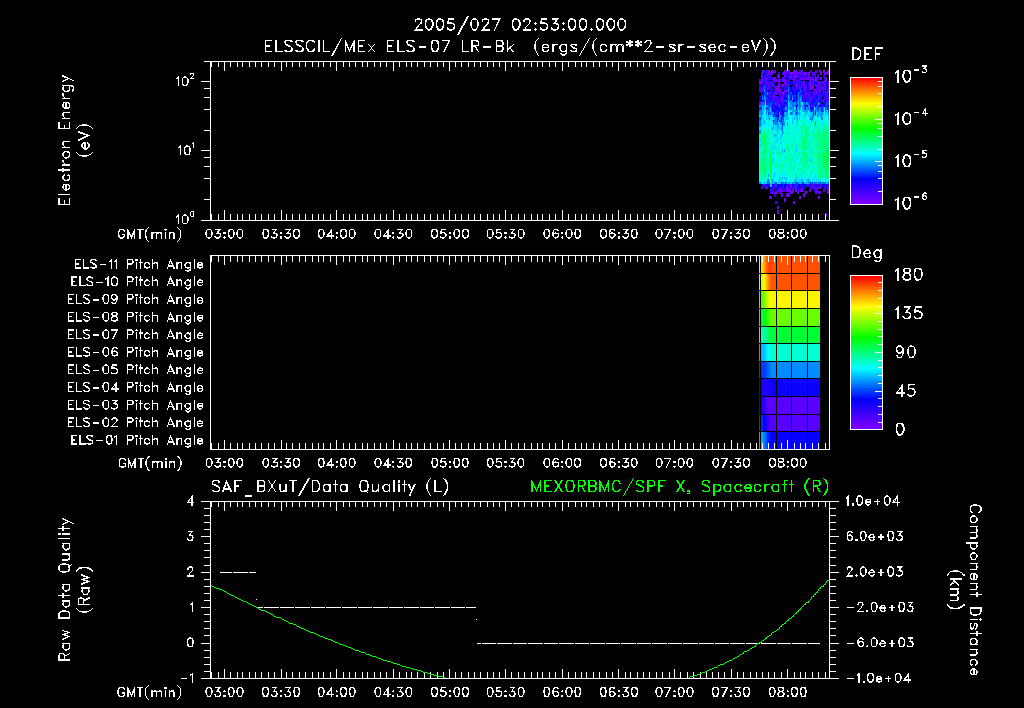Click the data quality segment at level 2
The width and height of the screenshot is (1024, 708).
pyautogui.click(x=238, y=572)
